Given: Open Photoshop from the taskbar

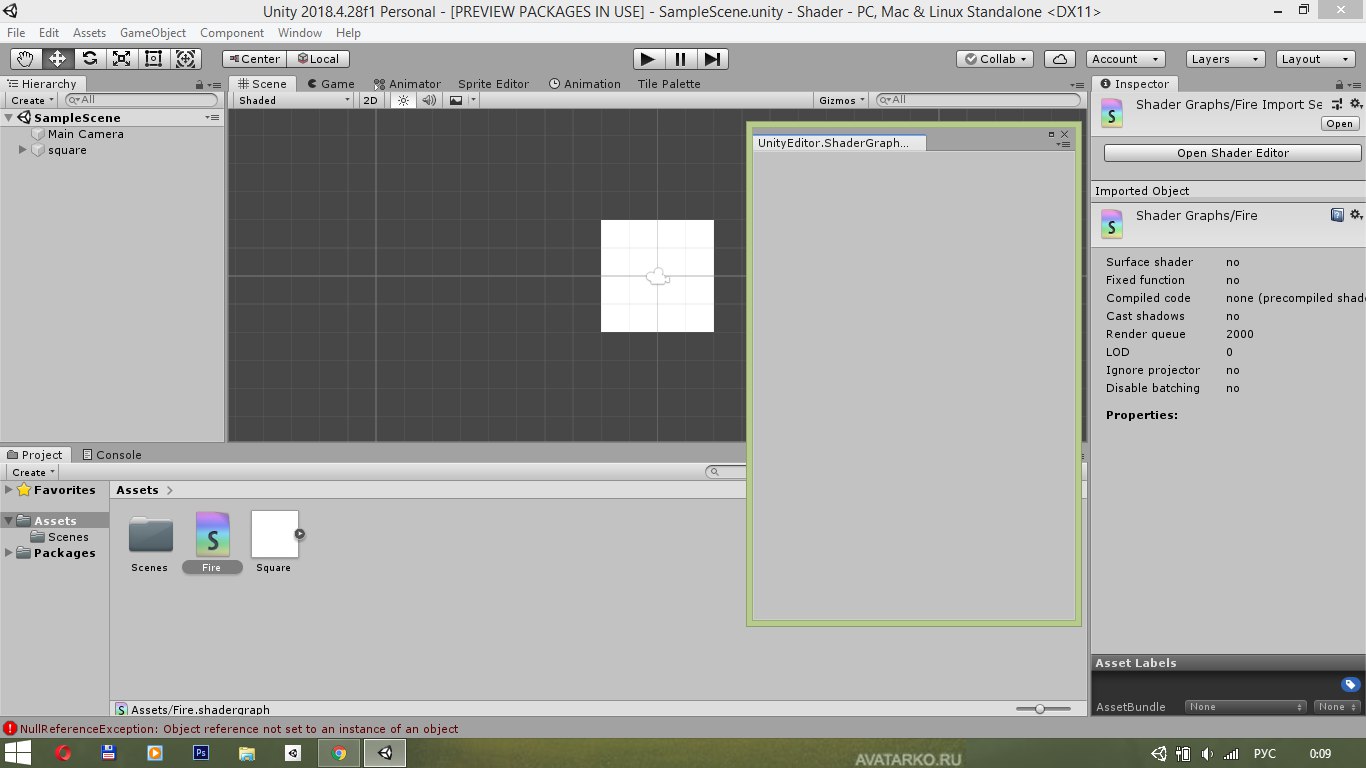Looking at the screenshot, I should 201,753.
